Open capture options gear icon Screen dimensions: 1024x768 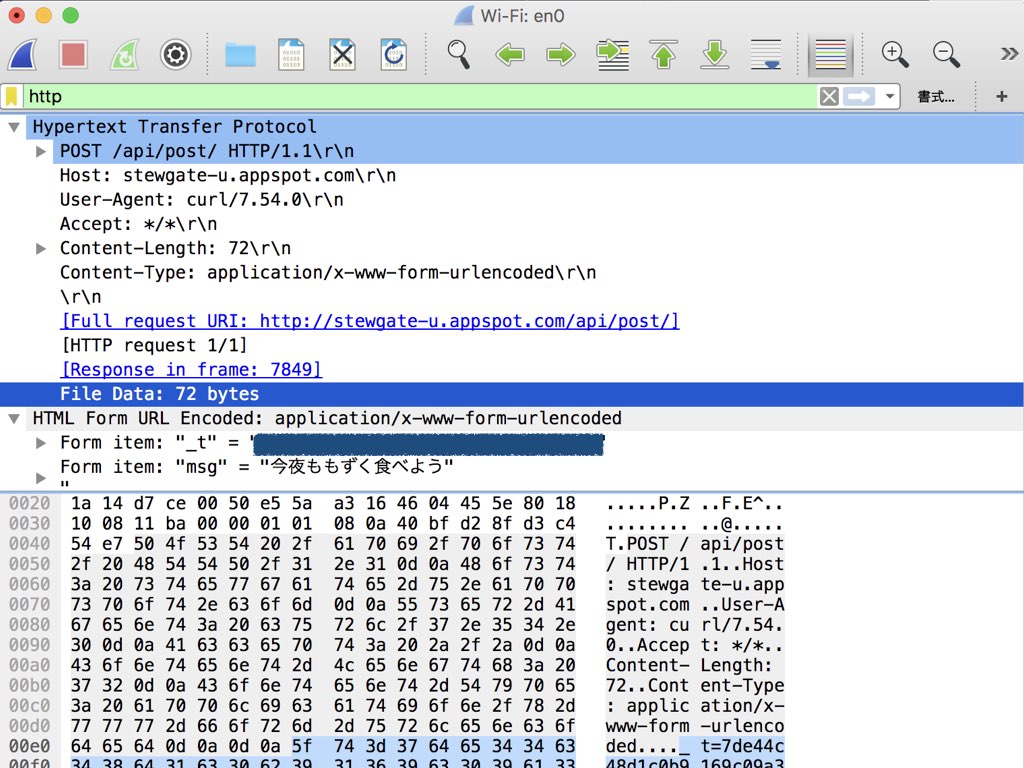pos(176,54)
